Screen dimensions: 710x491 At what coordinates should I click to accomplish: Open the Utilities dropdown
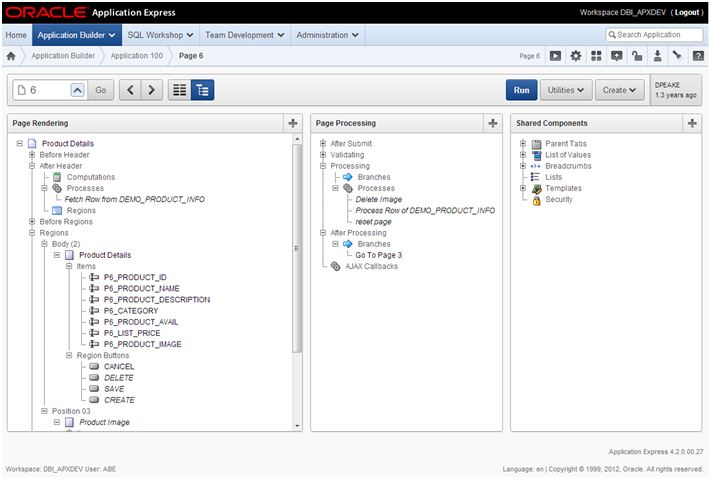point(567,90)
